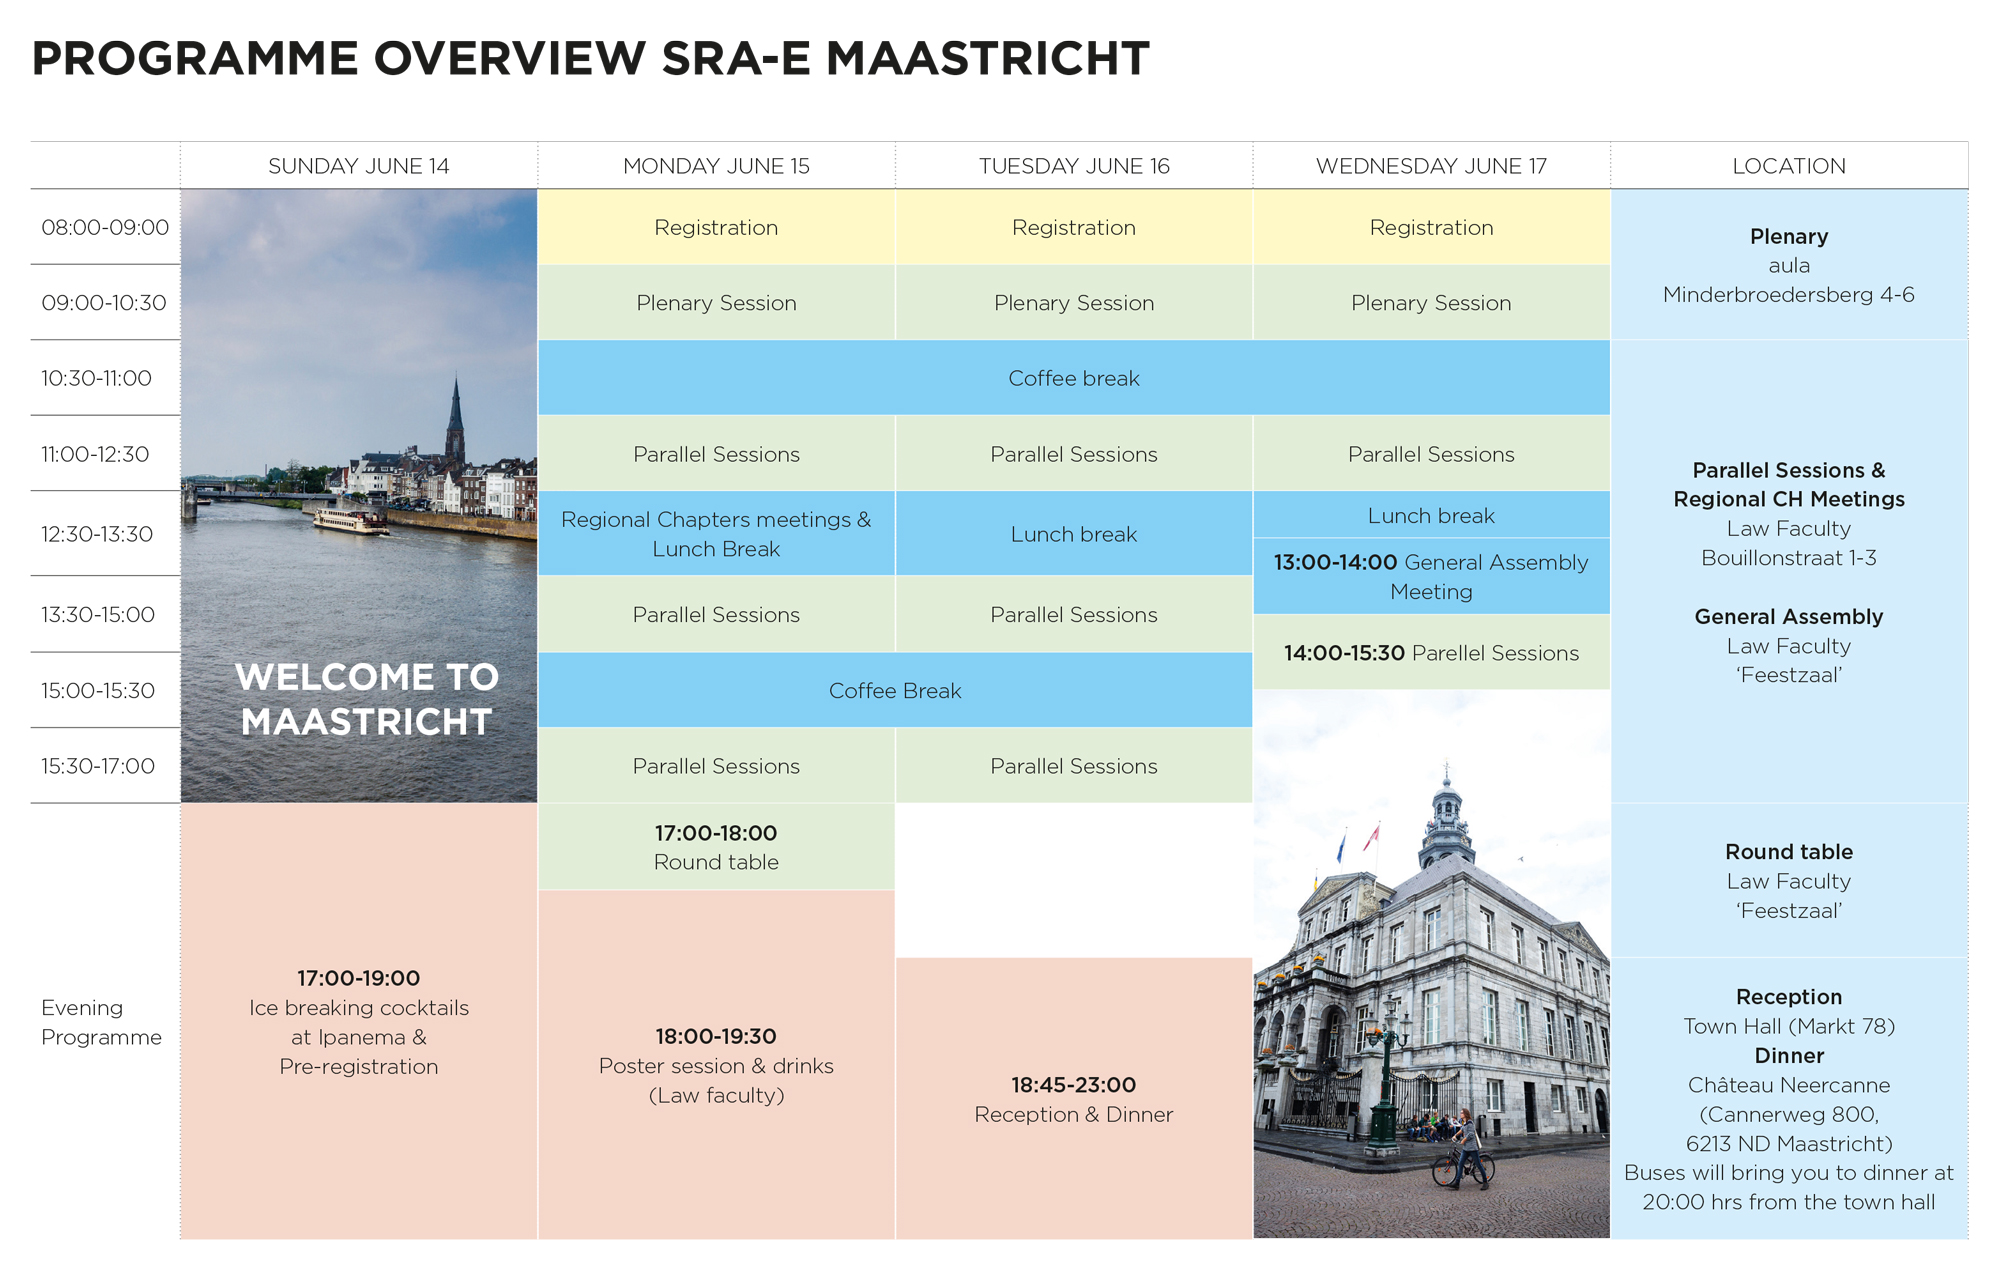The width and height of the screenshot is (2000, 1271).
Task: Click the 09:00-10:30 time row label
Action: (x=104, y=303)
